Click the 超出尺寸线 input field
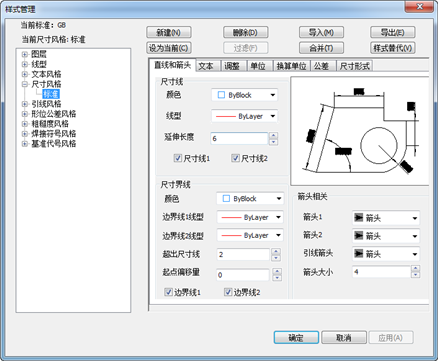 pyautogui.click(x=243, y=255)
